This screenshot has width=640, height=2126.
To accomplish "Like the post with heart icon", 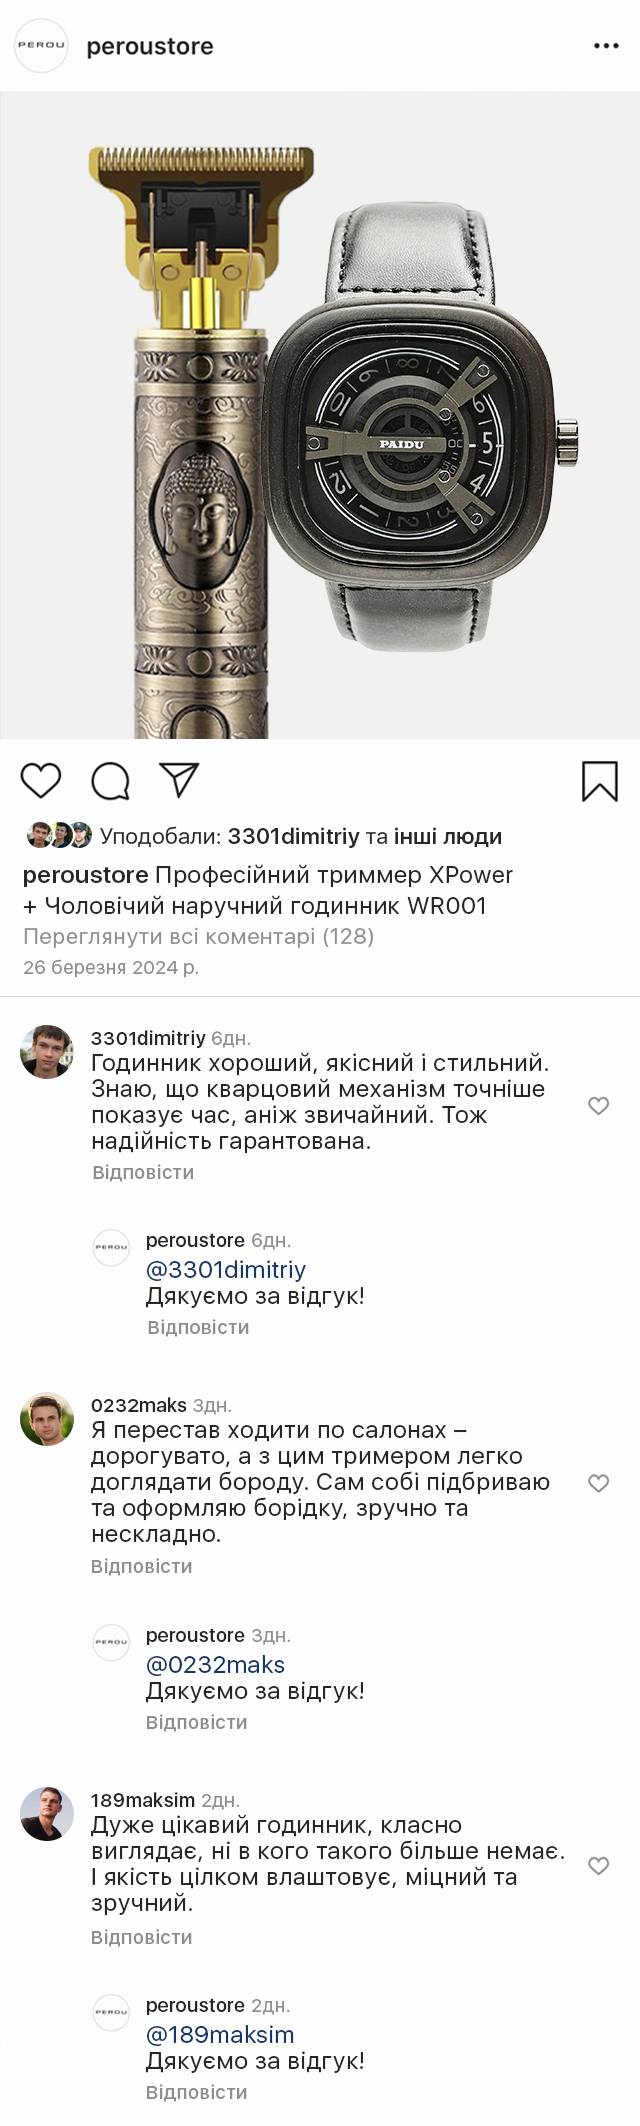I will (x=41, y=780).
